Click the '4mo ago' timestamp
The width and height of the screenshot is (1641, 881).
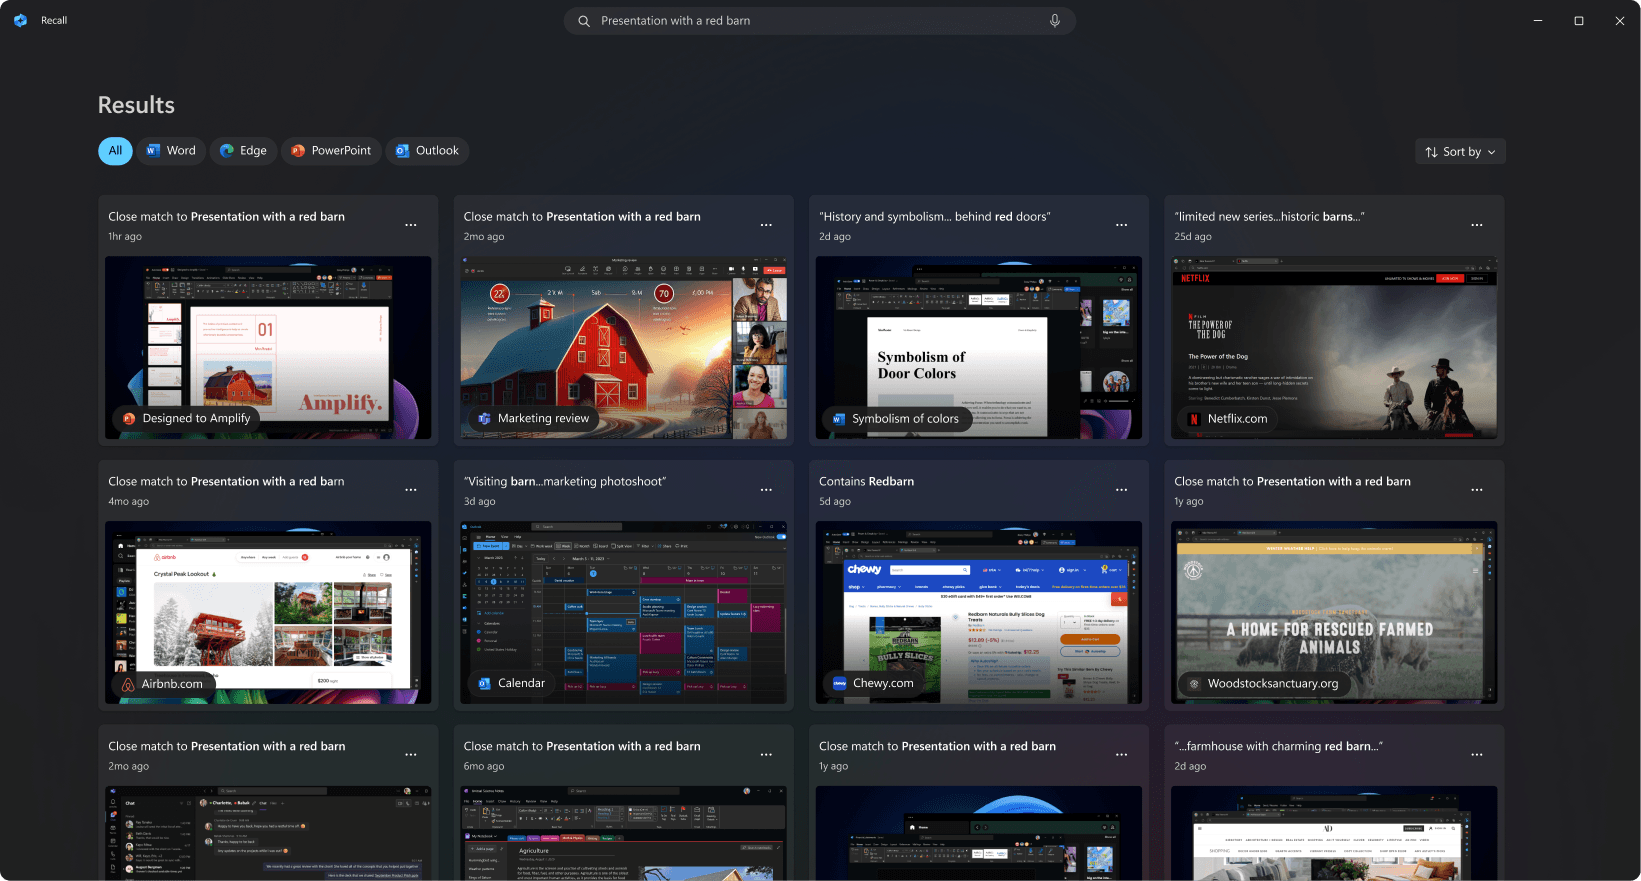point(128,502)
